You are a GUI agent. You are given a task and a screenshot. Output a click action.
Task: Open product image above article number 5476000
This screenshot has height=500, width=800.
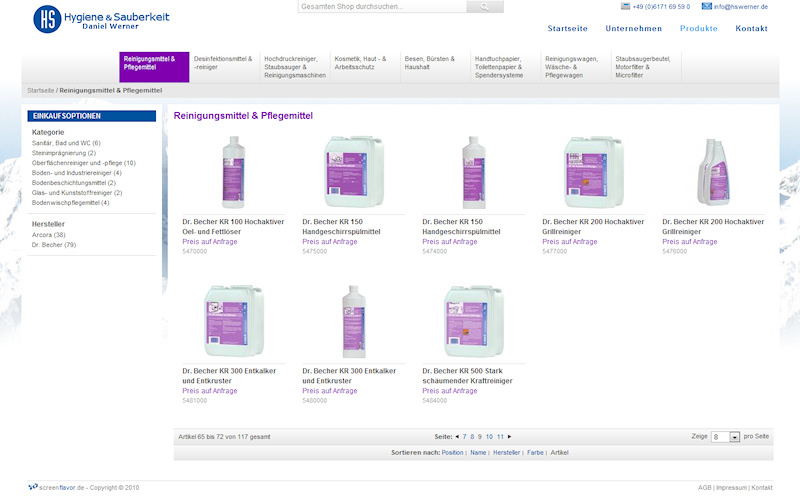click(x=714, y=172)
